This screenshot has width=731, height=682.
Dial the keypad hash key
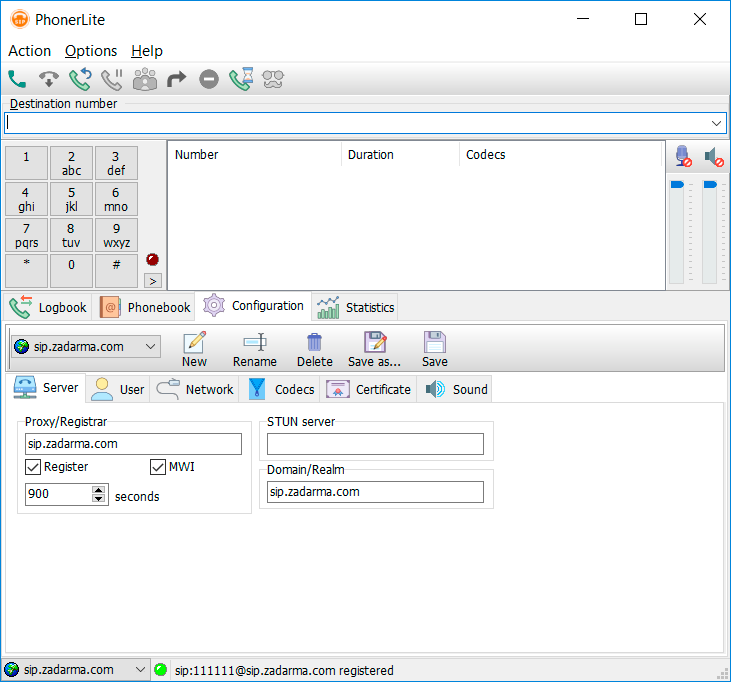click(x=116, y=271)
